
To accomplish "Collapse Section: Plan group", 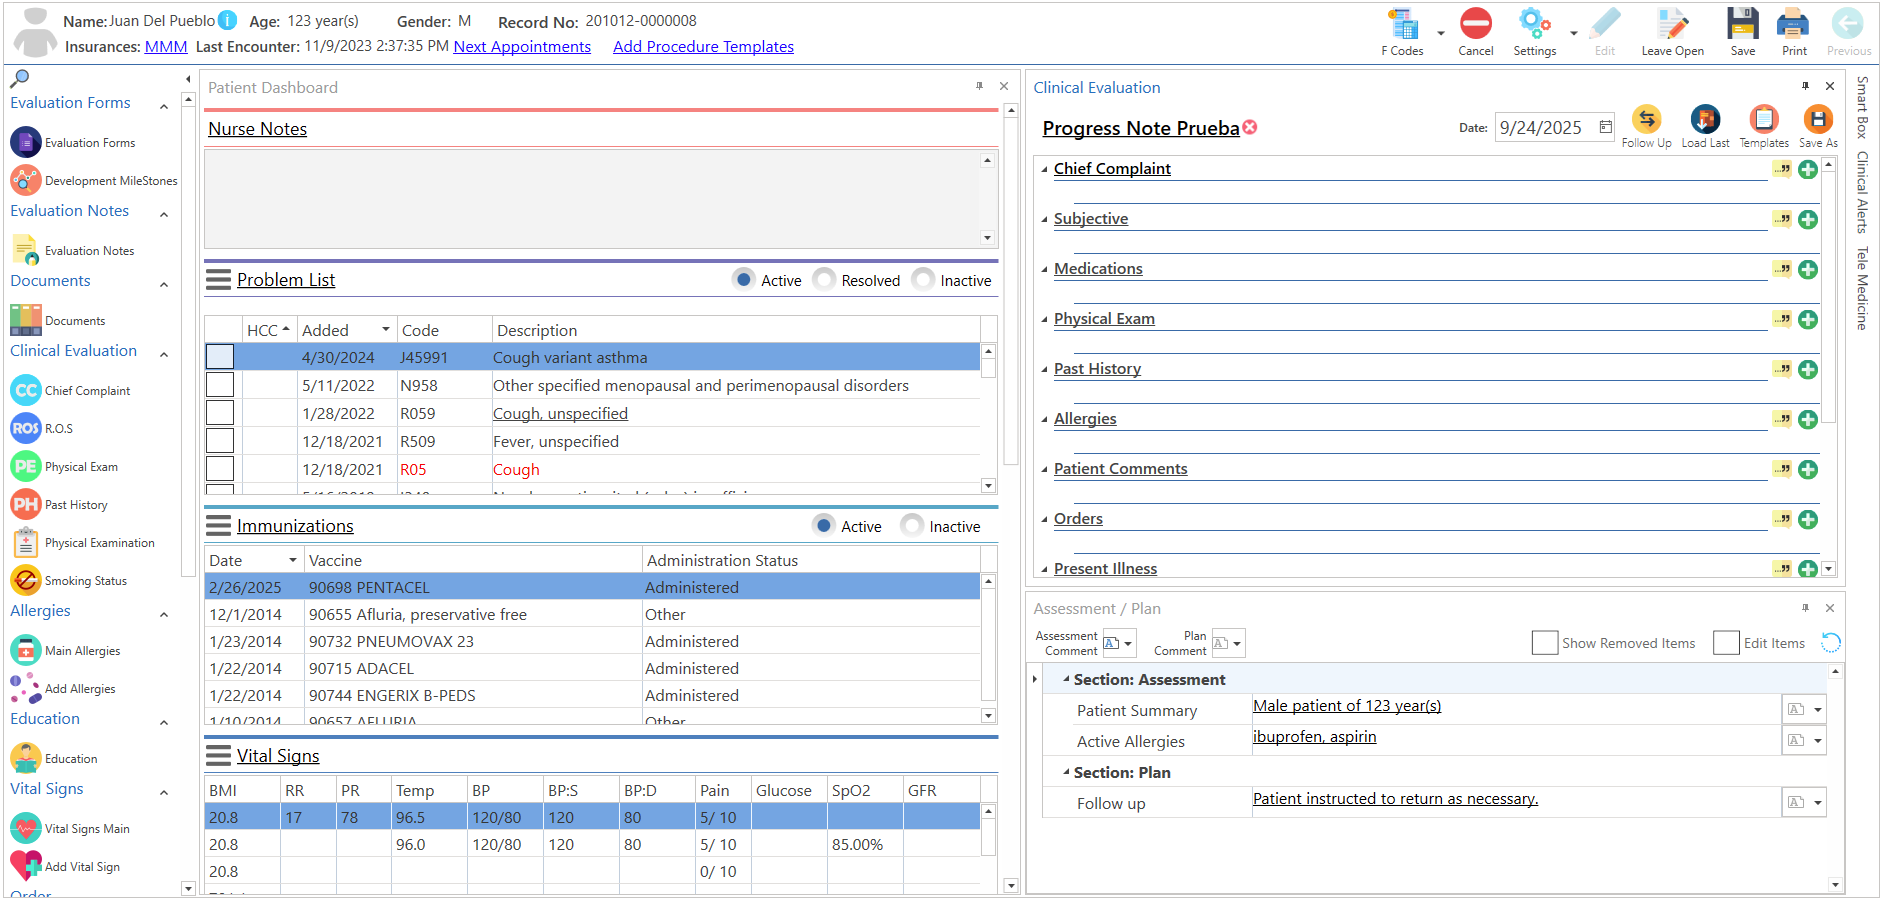I will tap(1066, 772).
